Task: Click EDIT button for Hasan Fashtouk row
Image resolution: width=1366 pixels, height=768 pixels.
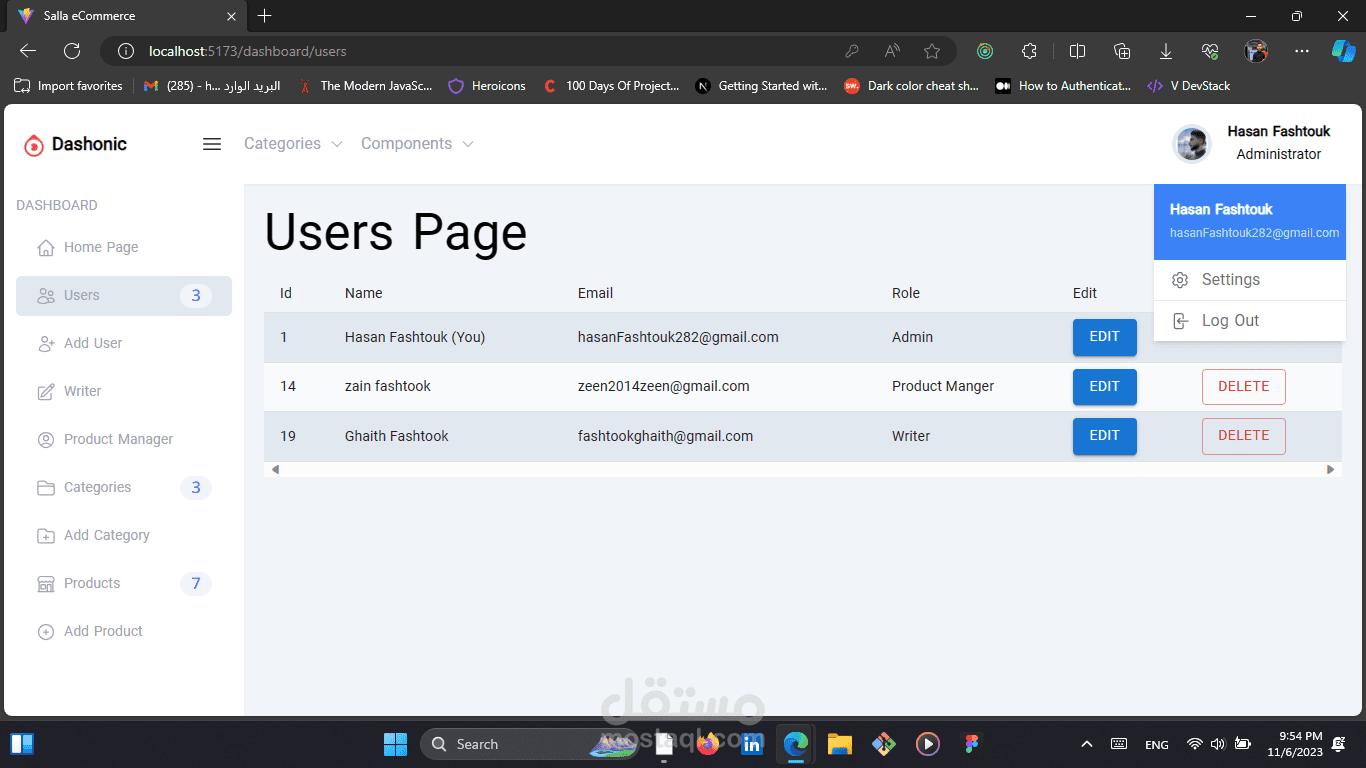Action: pyautogui.click(x=1104, y=337)
